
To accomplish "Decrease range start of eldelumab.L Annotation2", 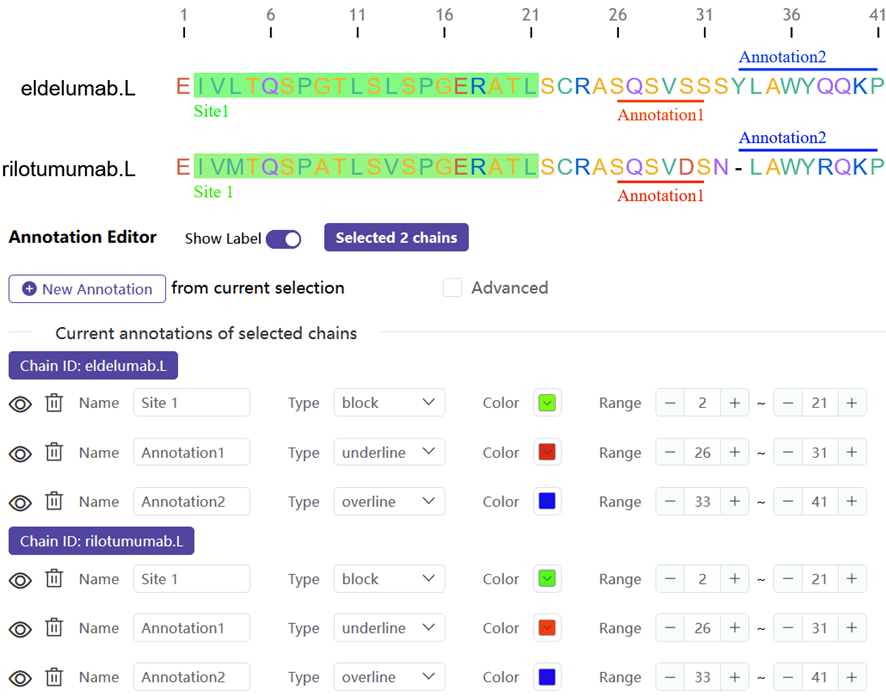I will pos(670,502).
